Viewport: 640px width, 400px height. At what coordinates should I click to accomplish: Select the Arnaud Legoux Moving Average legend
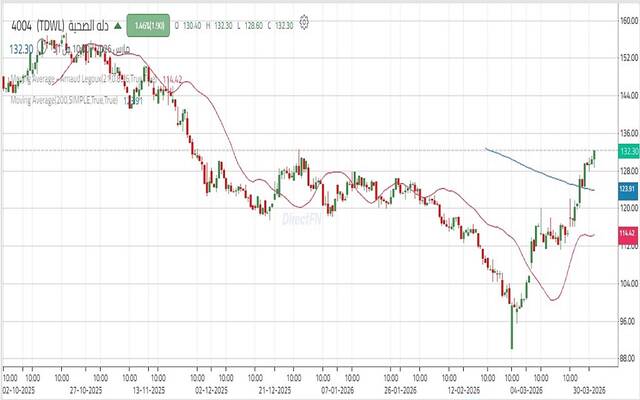tap(80, 77)
